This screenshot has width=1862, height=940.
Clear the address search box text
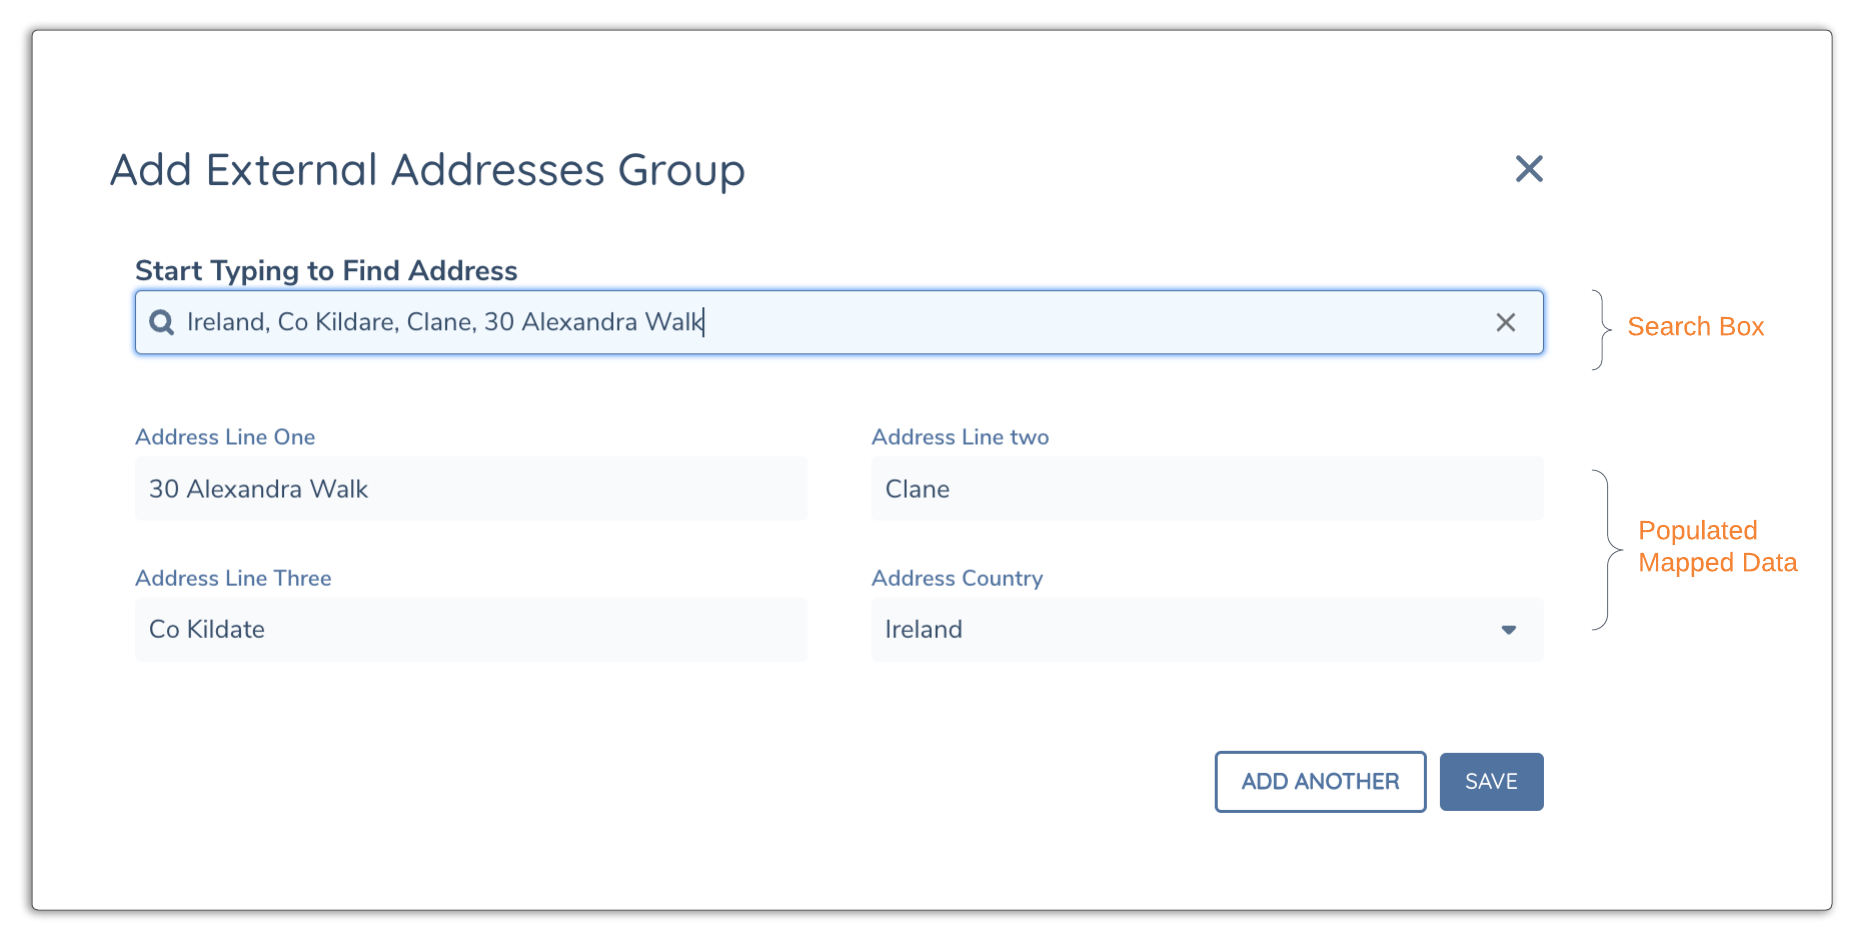point(1505,322)
